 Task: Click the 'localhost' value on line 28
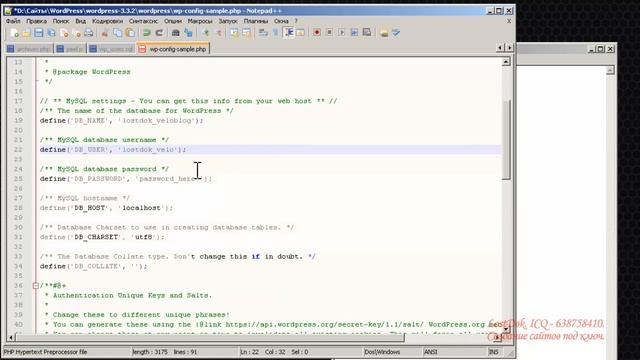click(142, 208)
